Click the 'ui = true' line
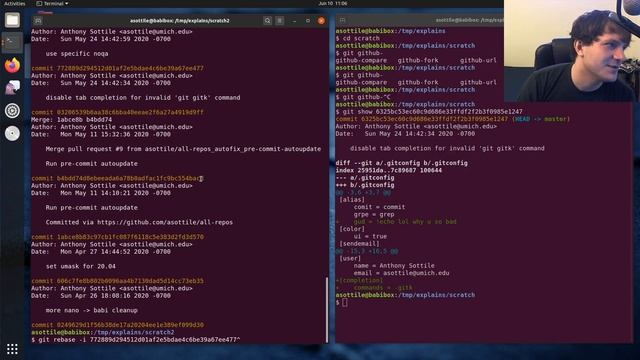 coord(370,237)
